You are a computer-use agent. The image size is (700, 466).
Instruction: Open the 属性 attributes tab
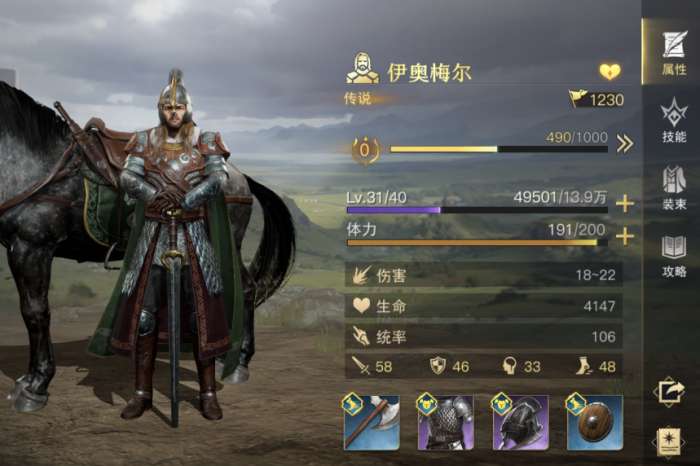tap(673, 52)
